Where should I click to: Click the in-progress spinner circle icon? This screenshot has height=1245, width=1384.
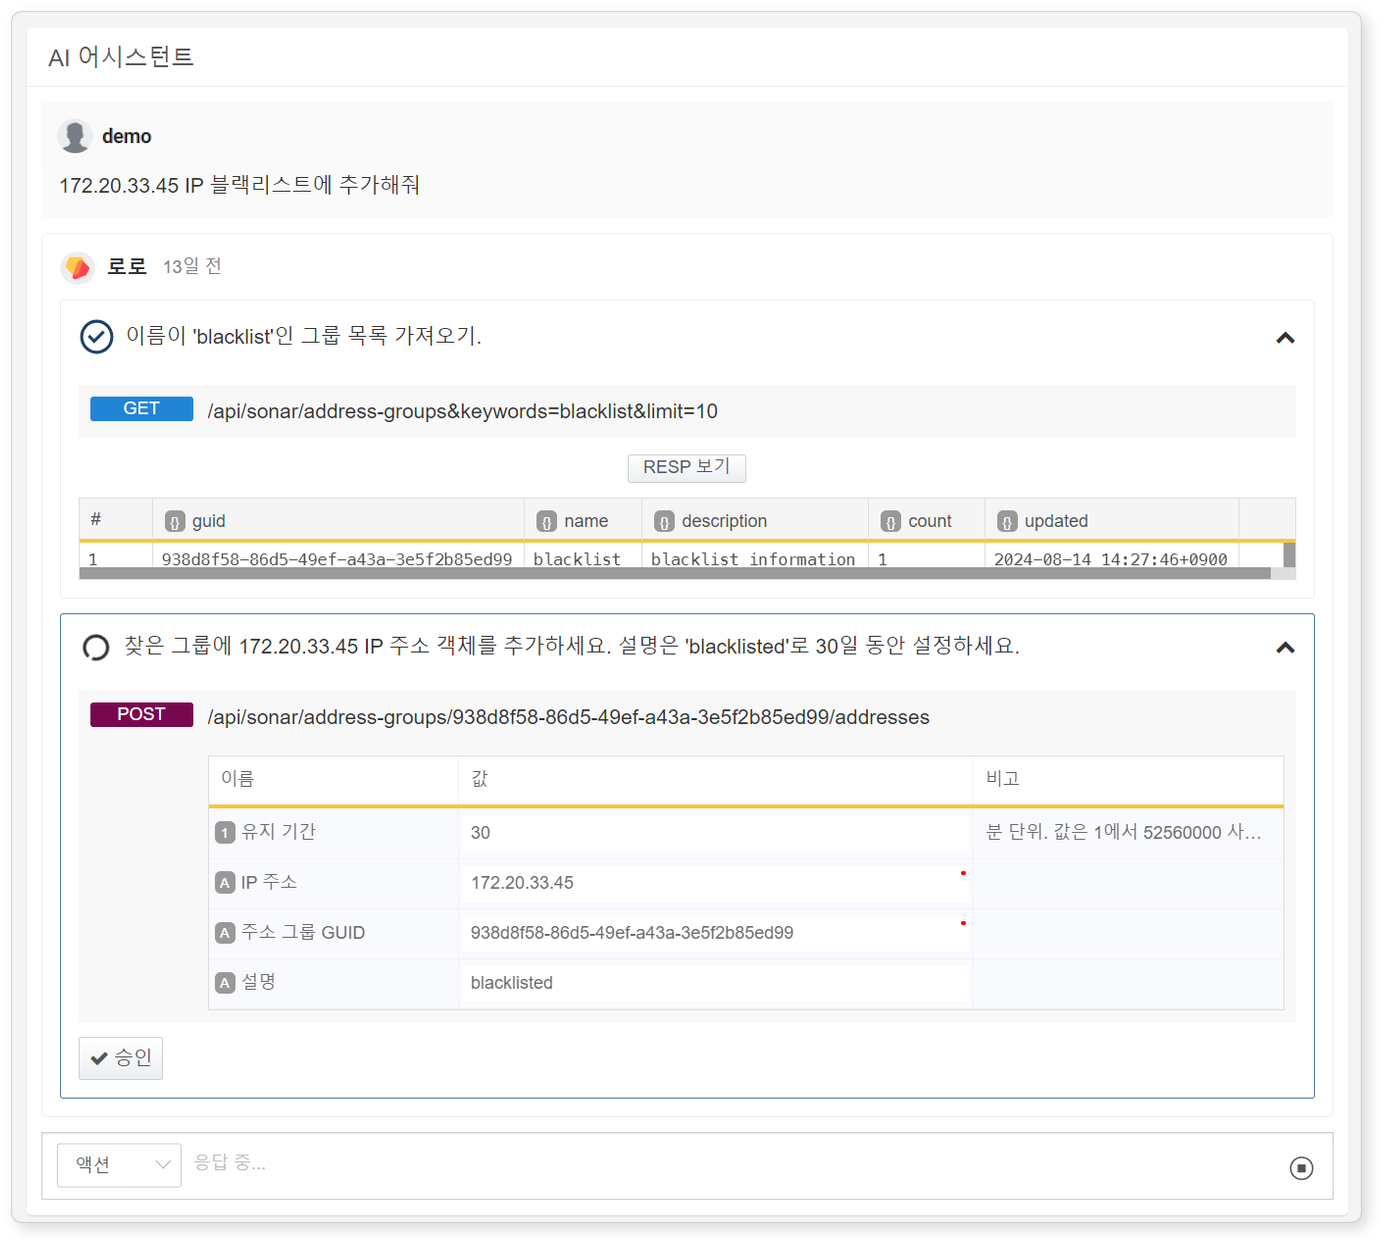[96, 648]
